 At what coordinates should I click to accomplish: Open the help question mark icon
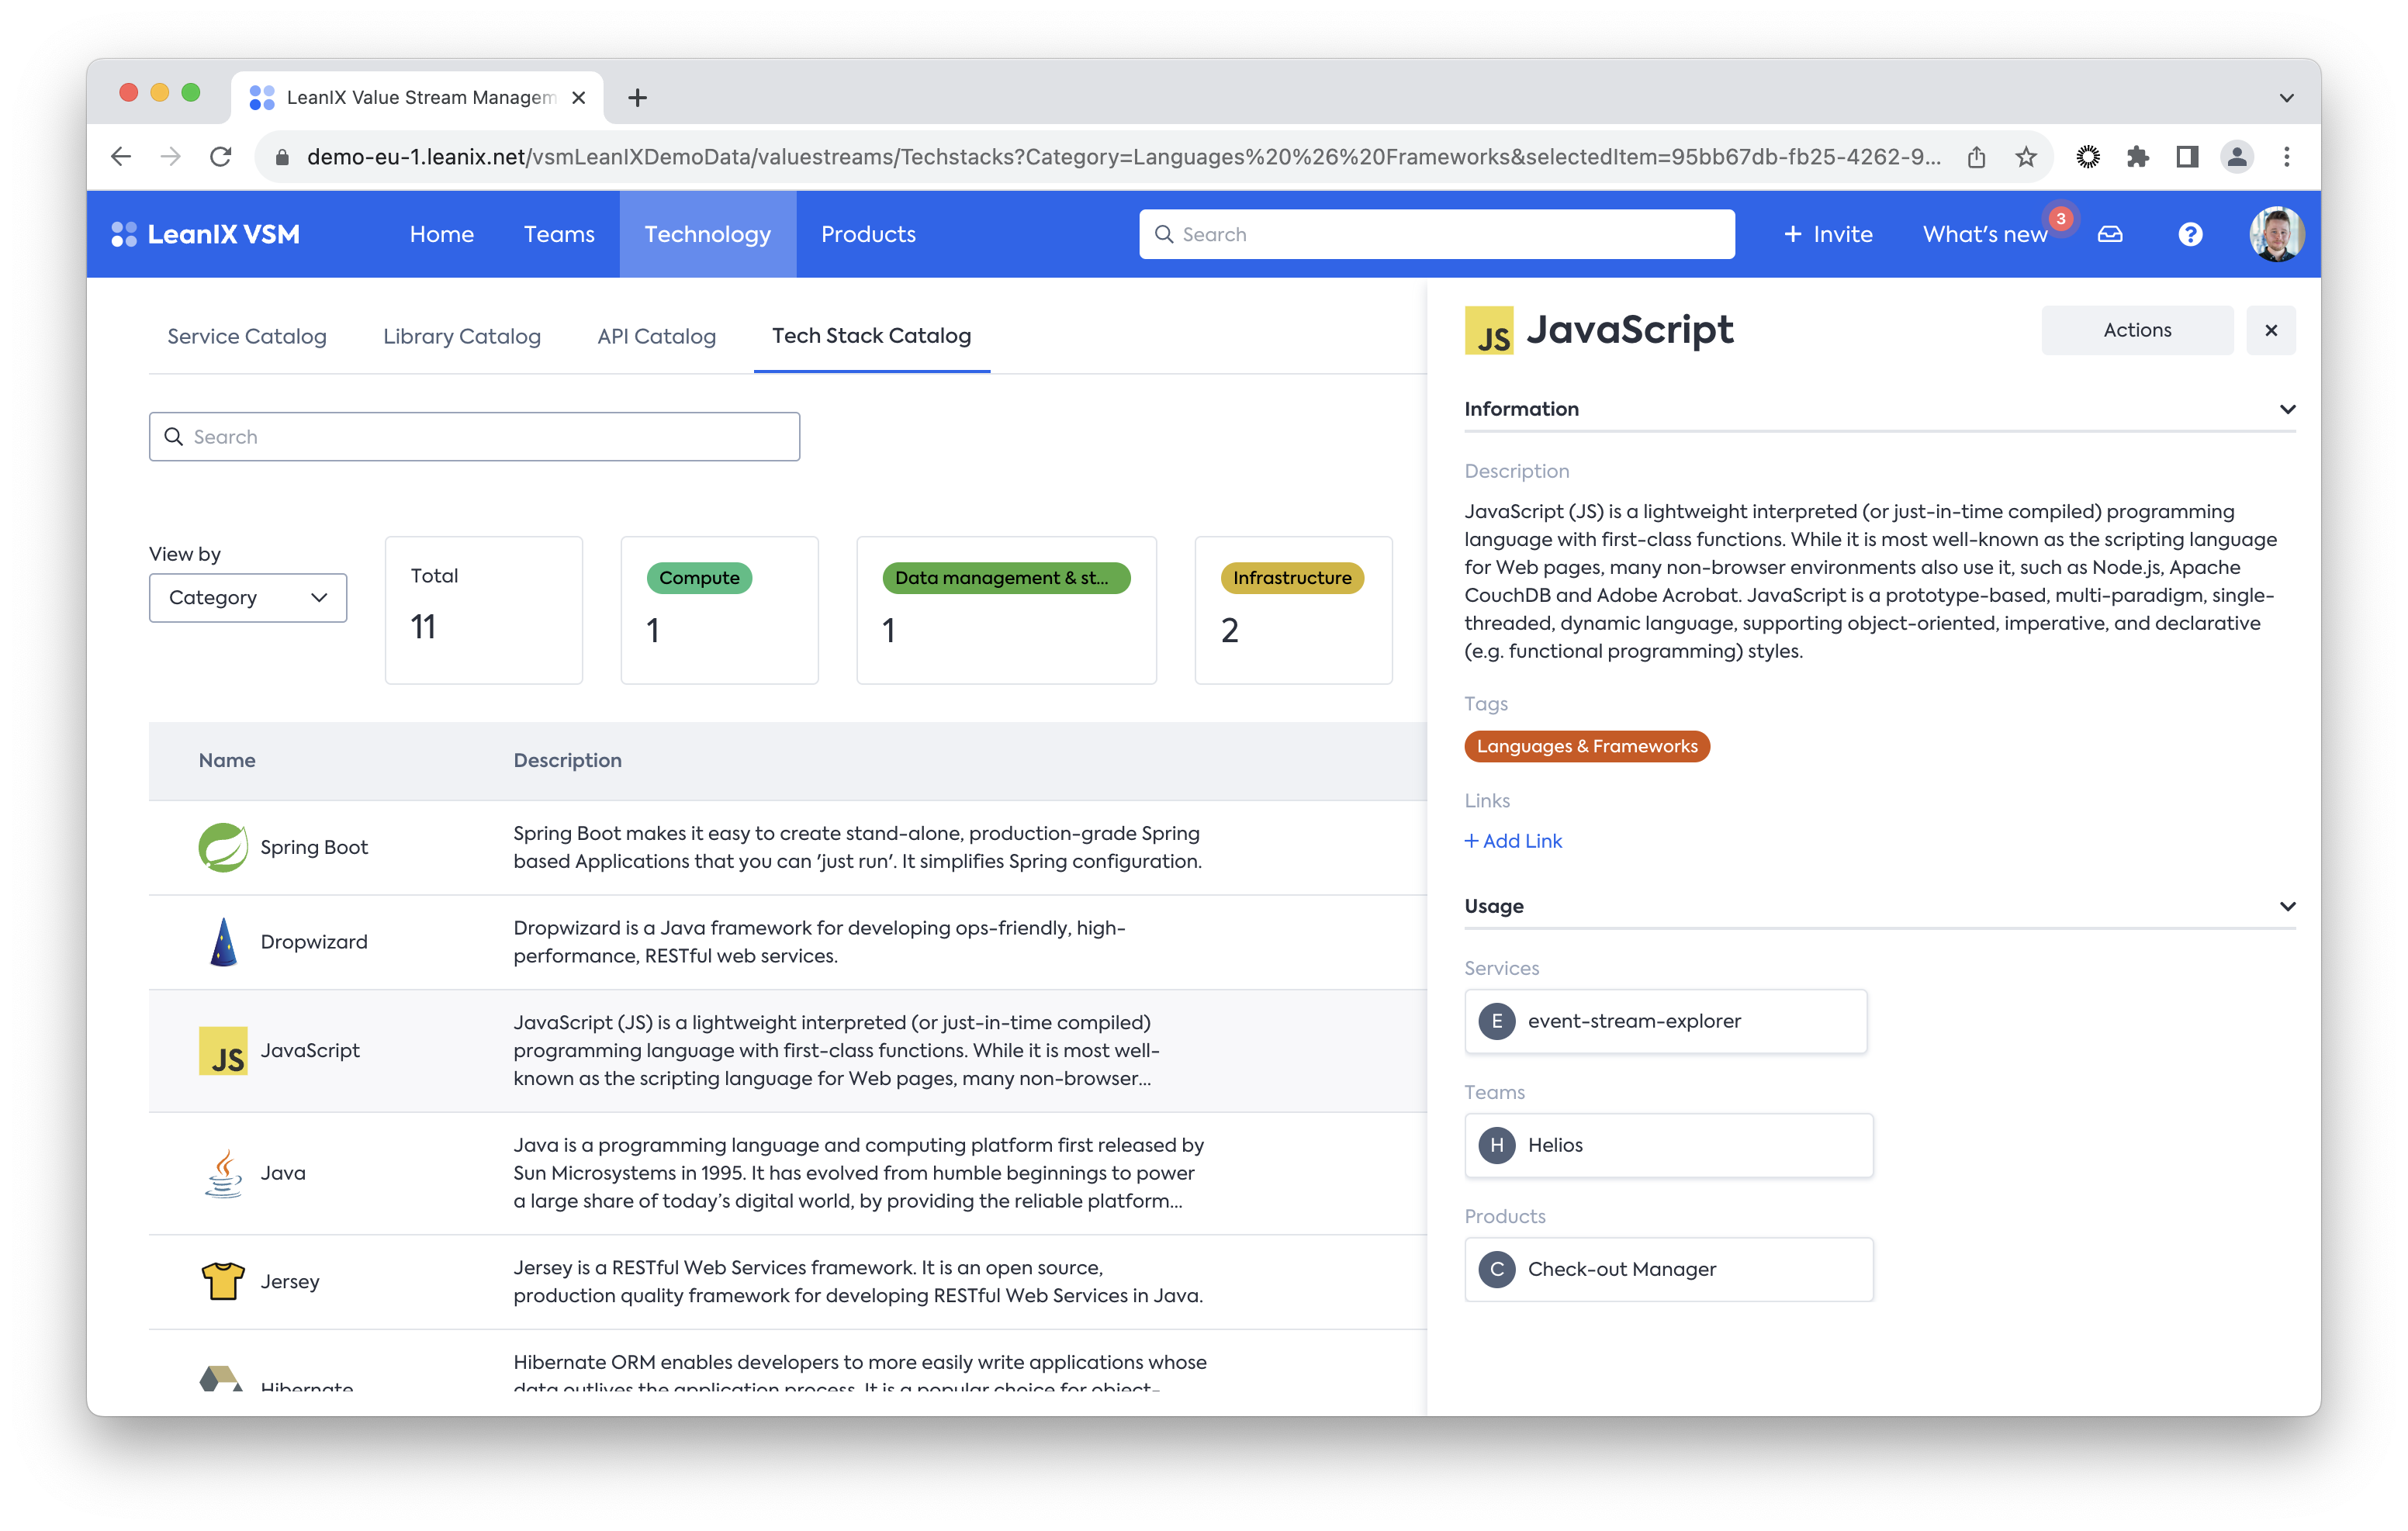coord(2190,234)
